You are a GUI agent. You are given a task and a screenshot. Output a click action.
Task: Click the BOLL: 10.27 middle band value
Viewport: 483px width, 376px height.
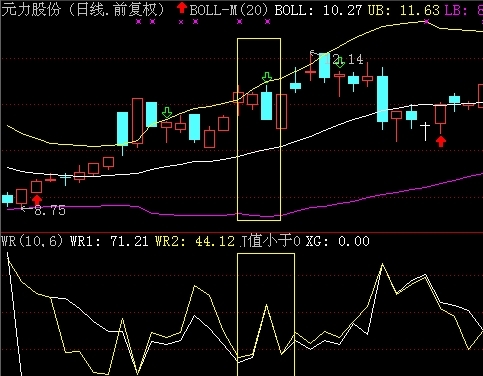318,10
